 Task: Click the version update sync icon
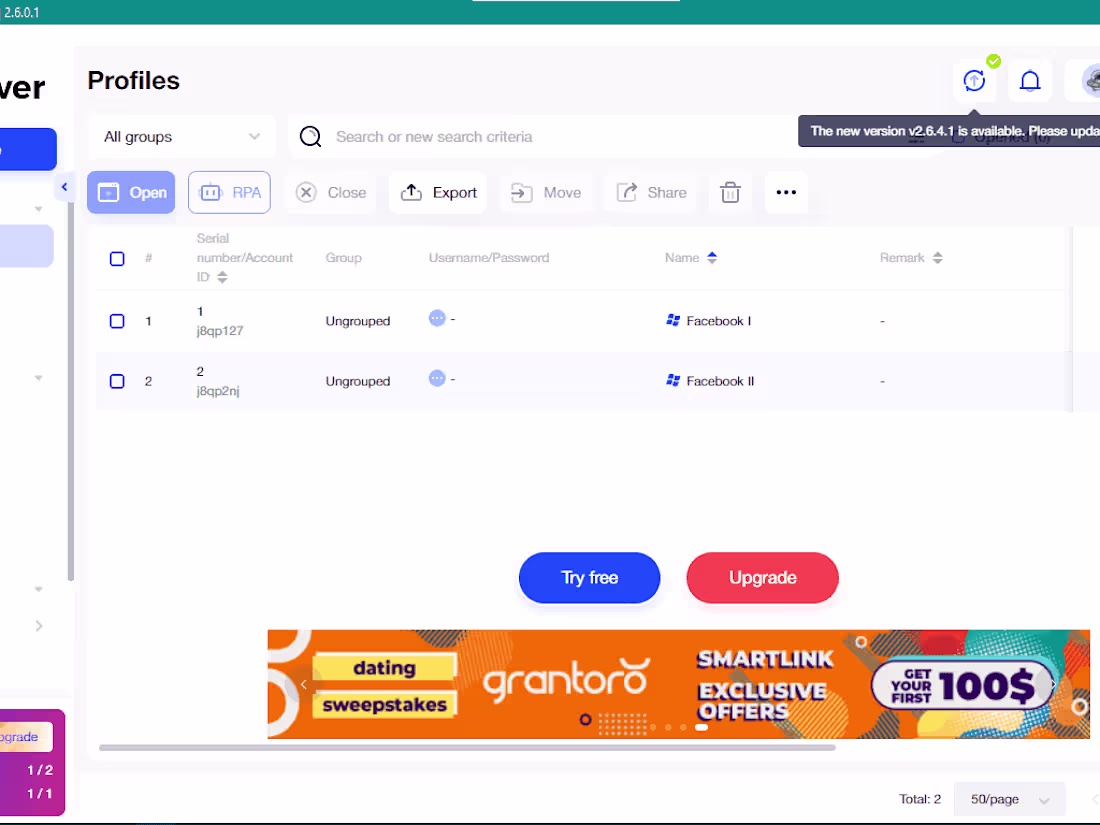[974, 81]
